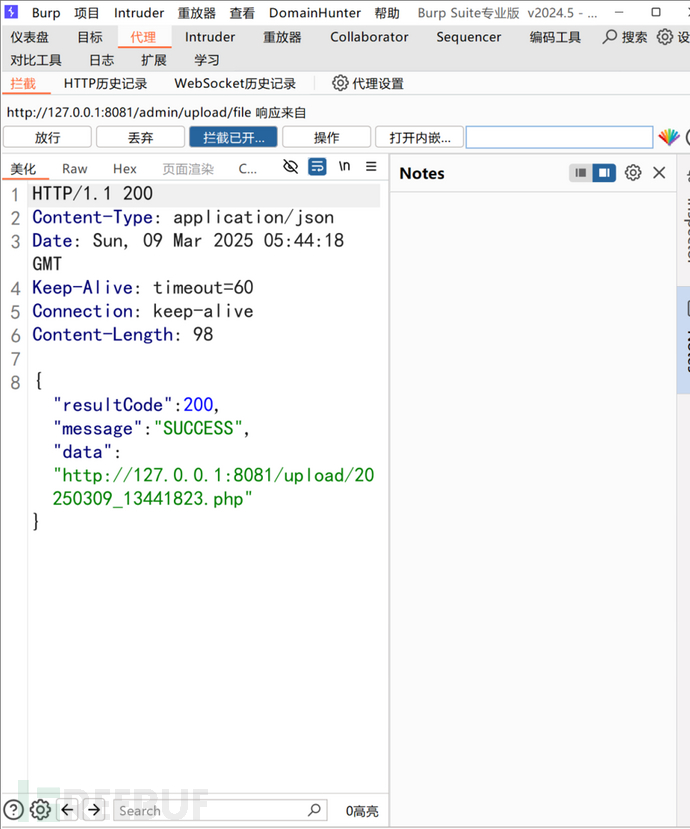690x829 pixels.
Task: Click the colorful highlight picker icon
Action: click(669, 137)
